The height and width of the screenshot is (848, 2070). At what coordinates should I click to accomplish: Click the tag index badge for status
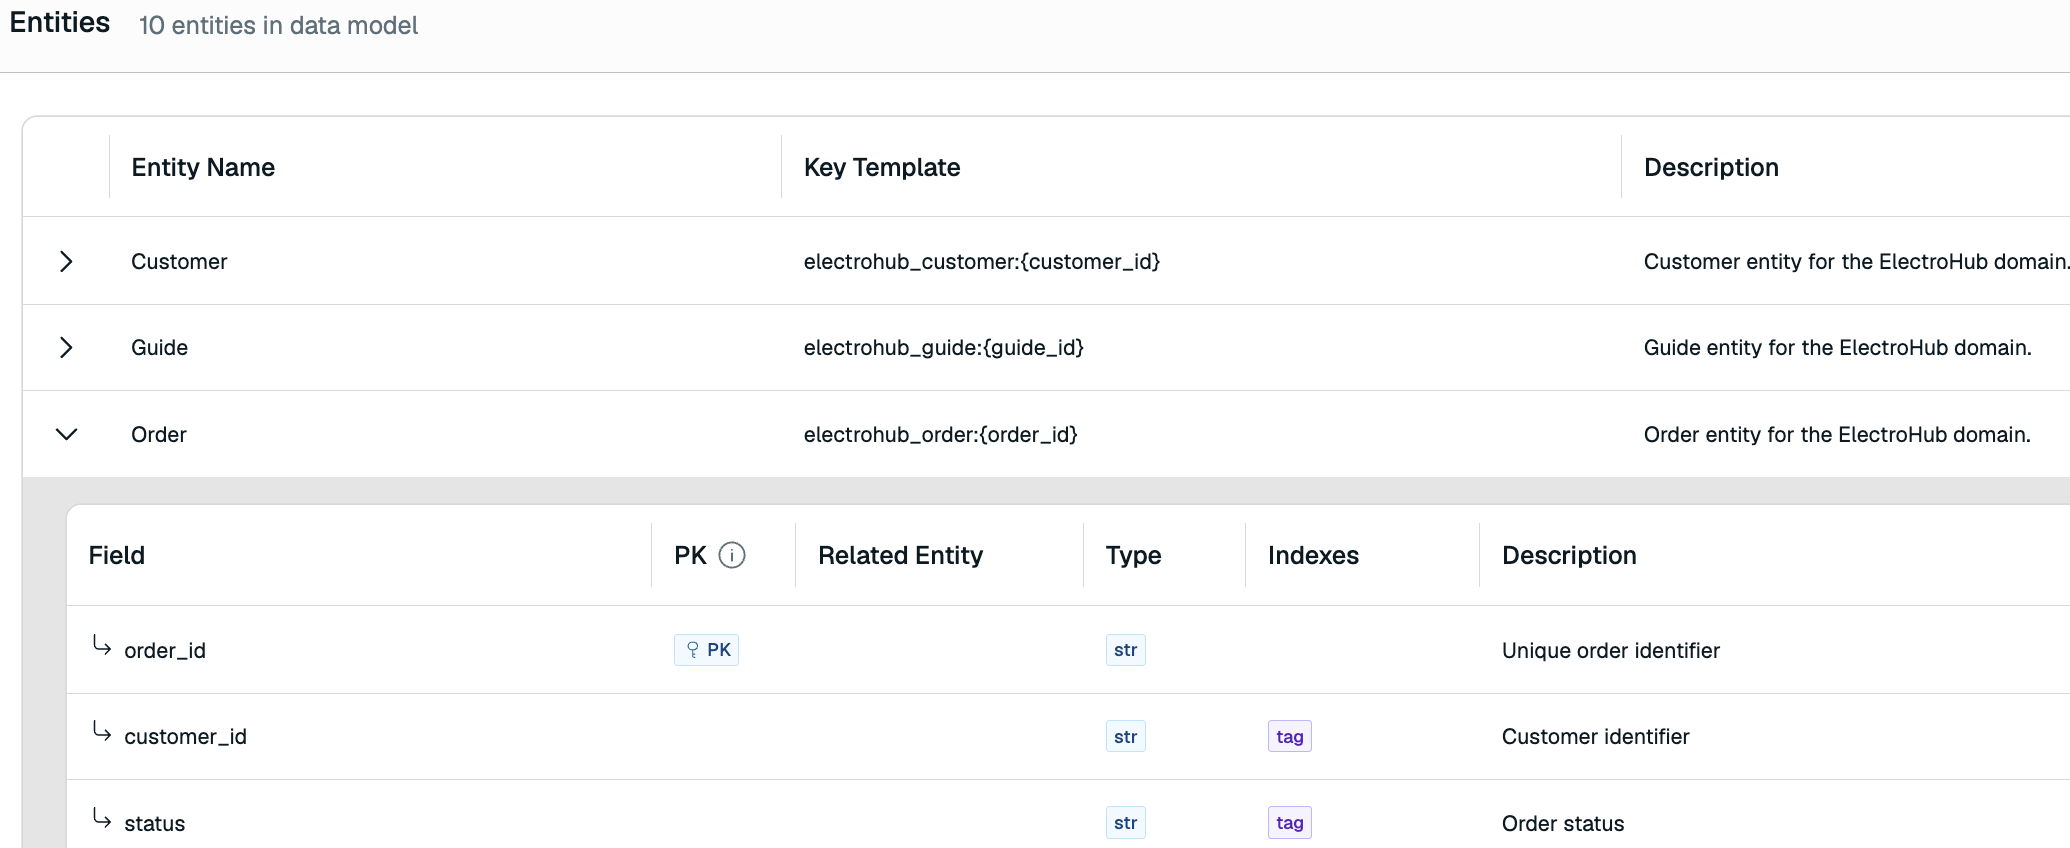[x=1289, y=823]
